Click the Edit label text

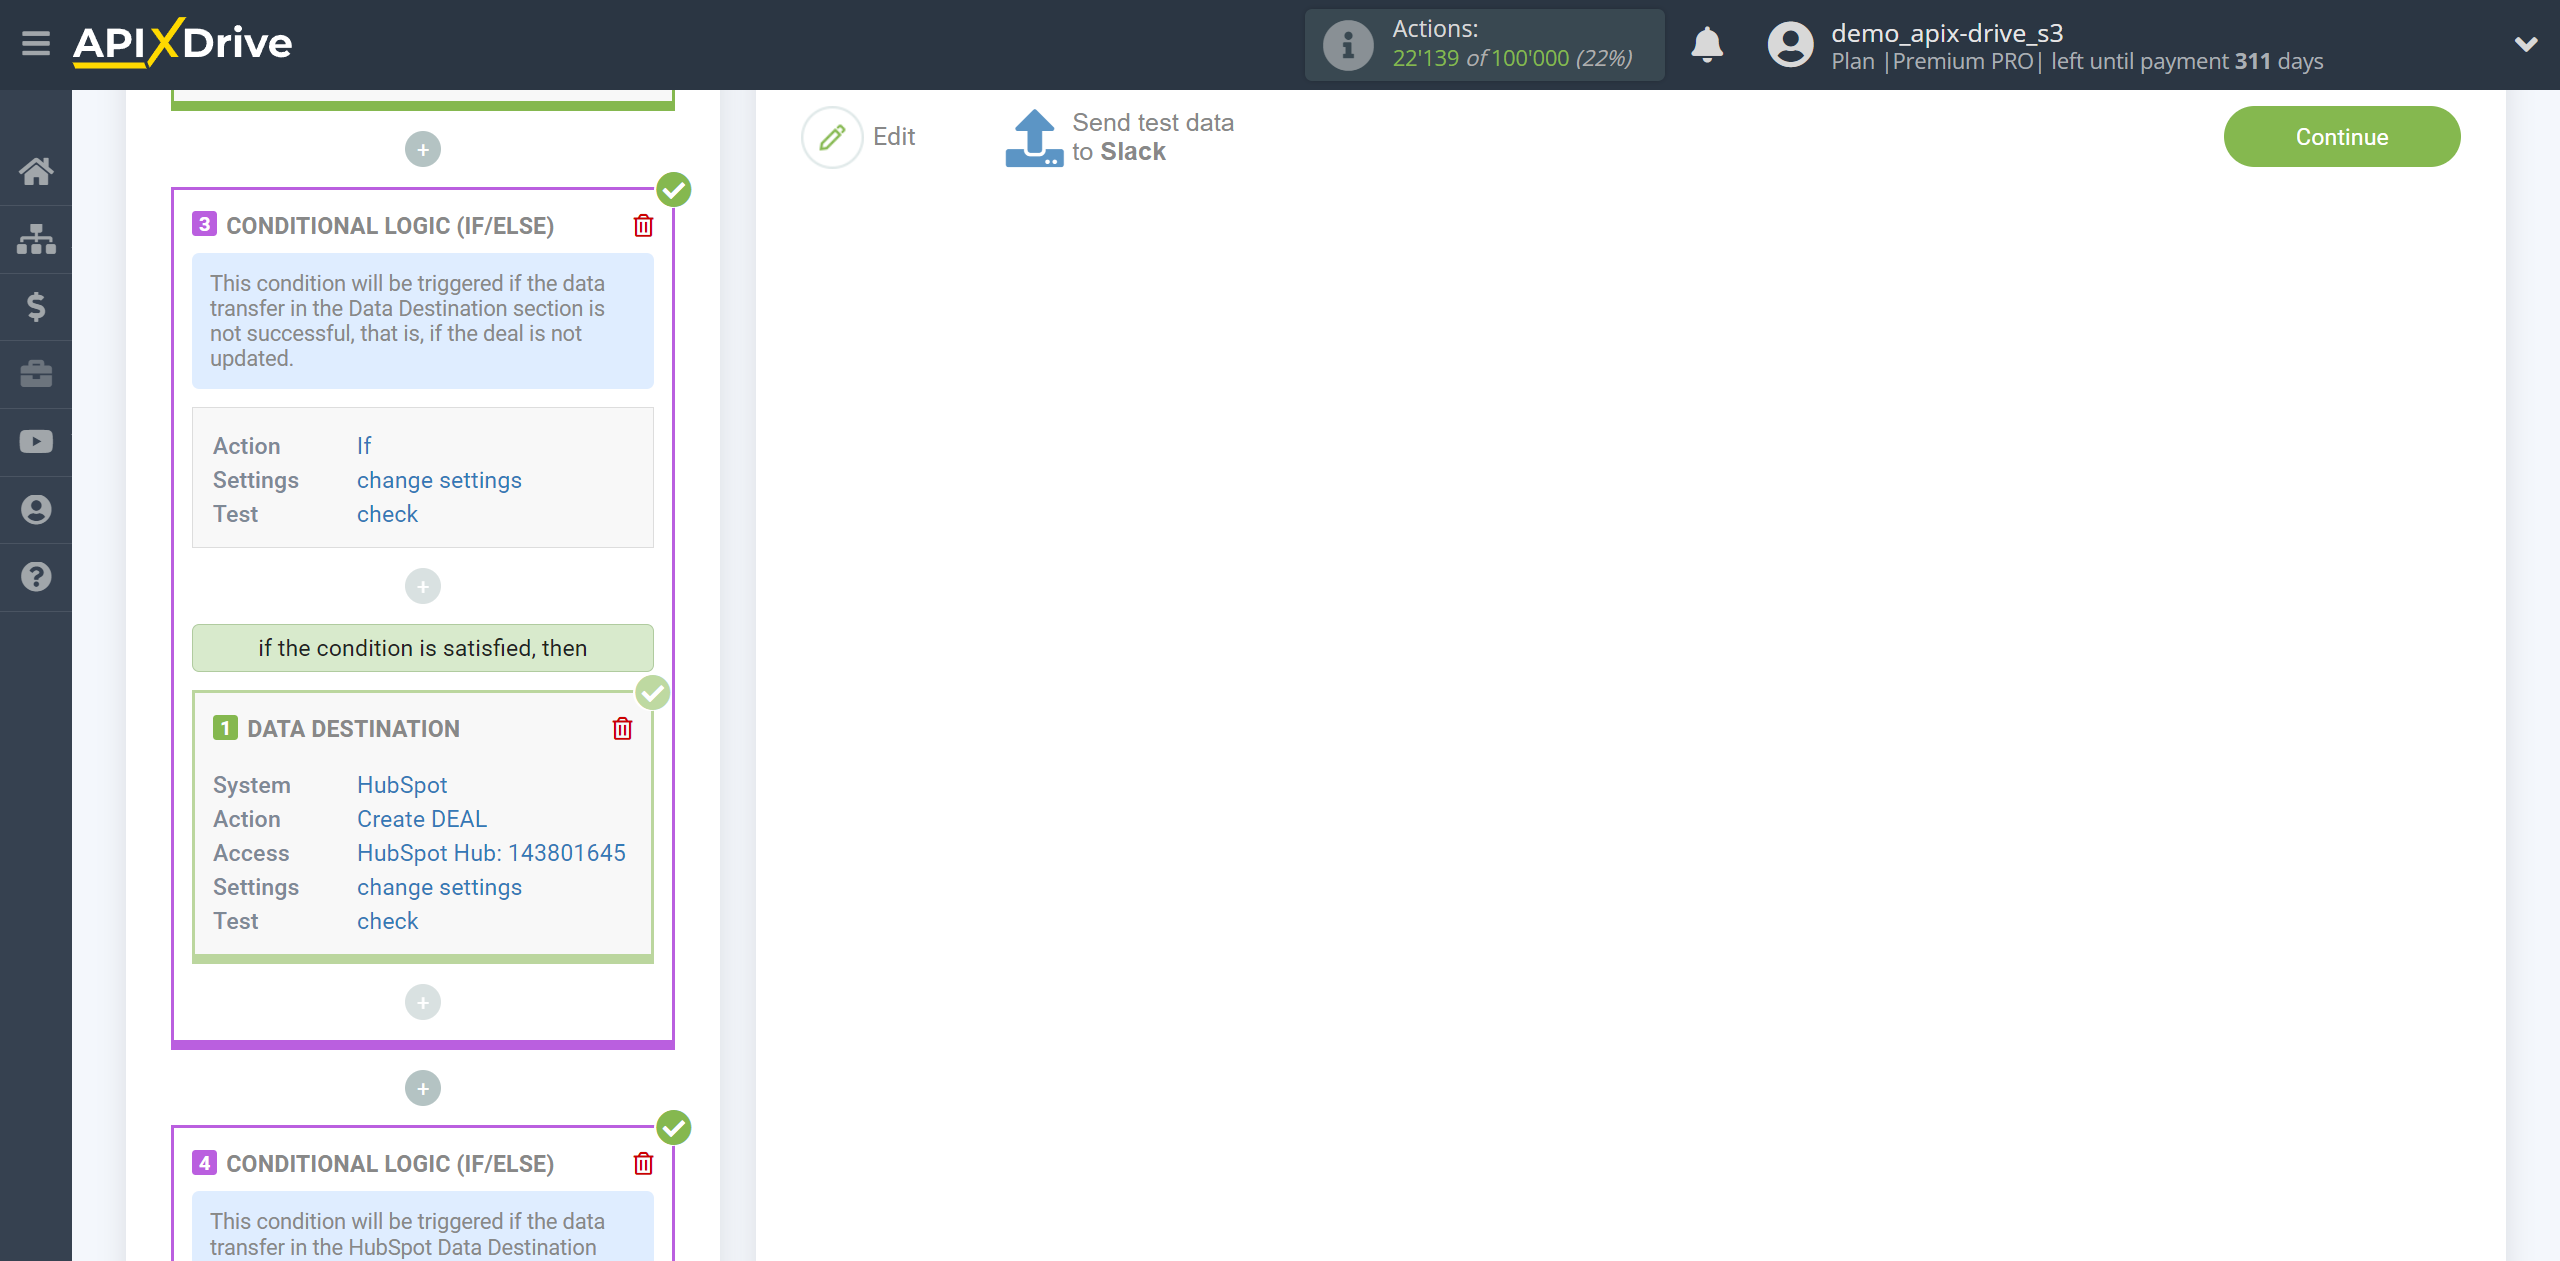click(x=894, y=137)
